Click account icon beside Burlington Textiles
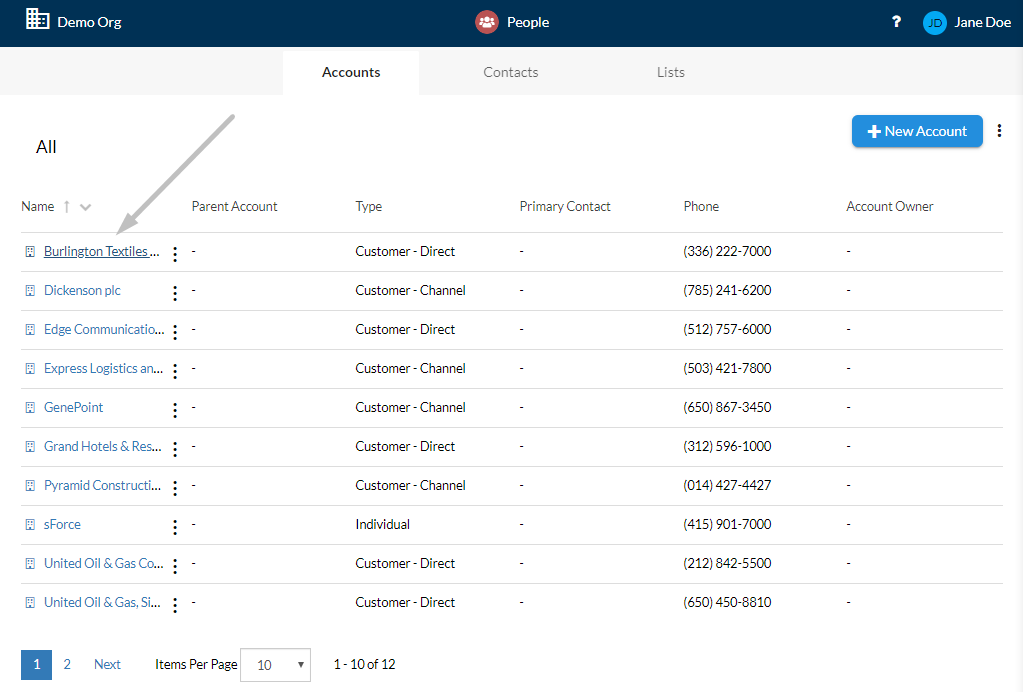 click(30, 252)
